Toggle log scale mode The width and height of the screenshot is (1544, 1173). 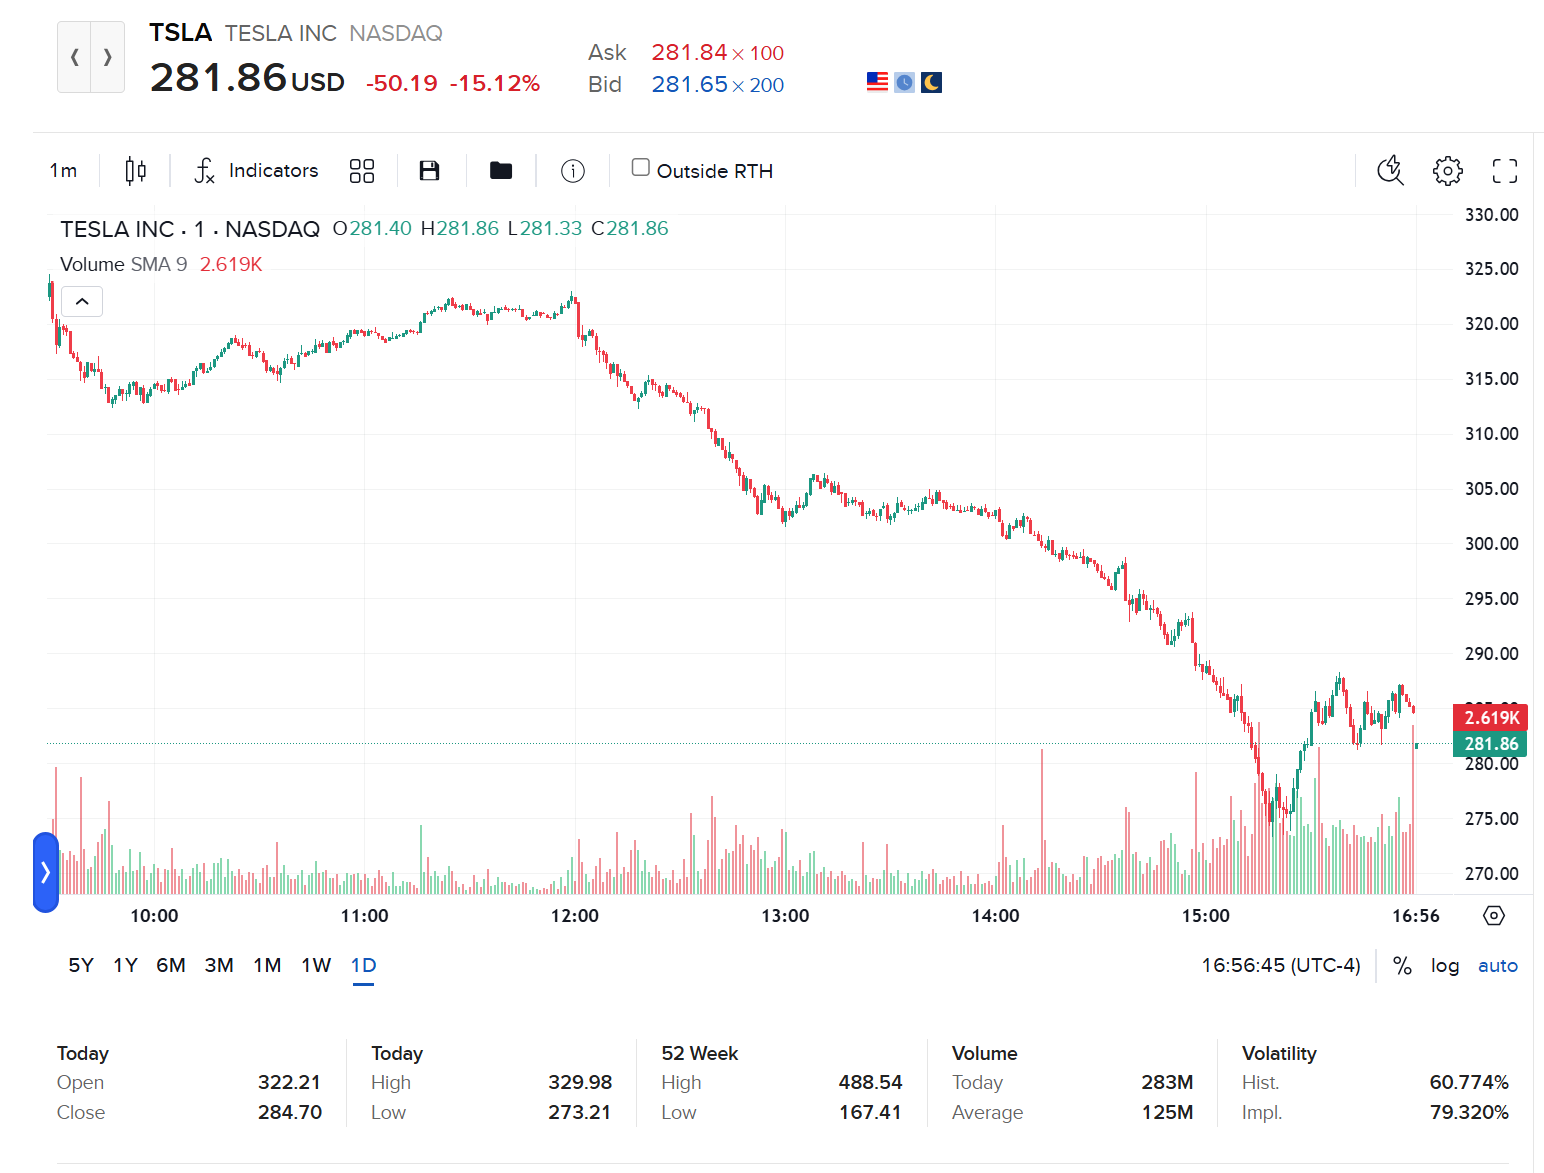[x=1444, y=965]
